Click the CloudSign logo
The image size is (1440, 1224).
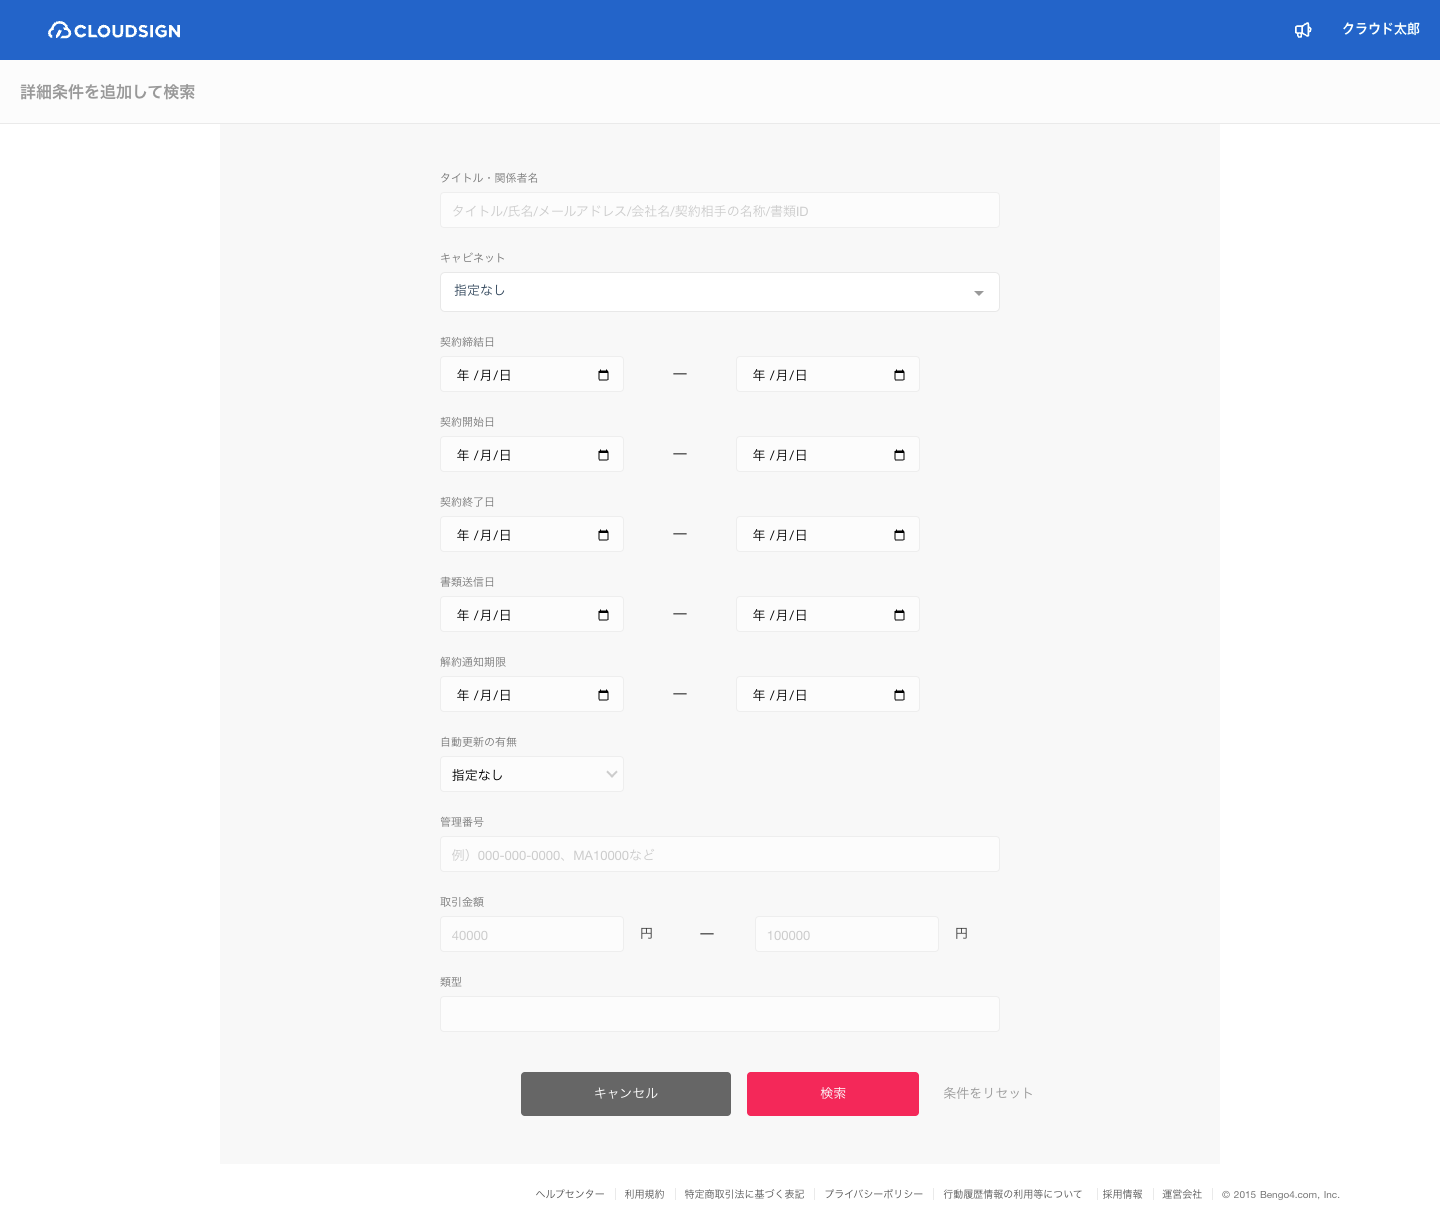click(114, 30)
